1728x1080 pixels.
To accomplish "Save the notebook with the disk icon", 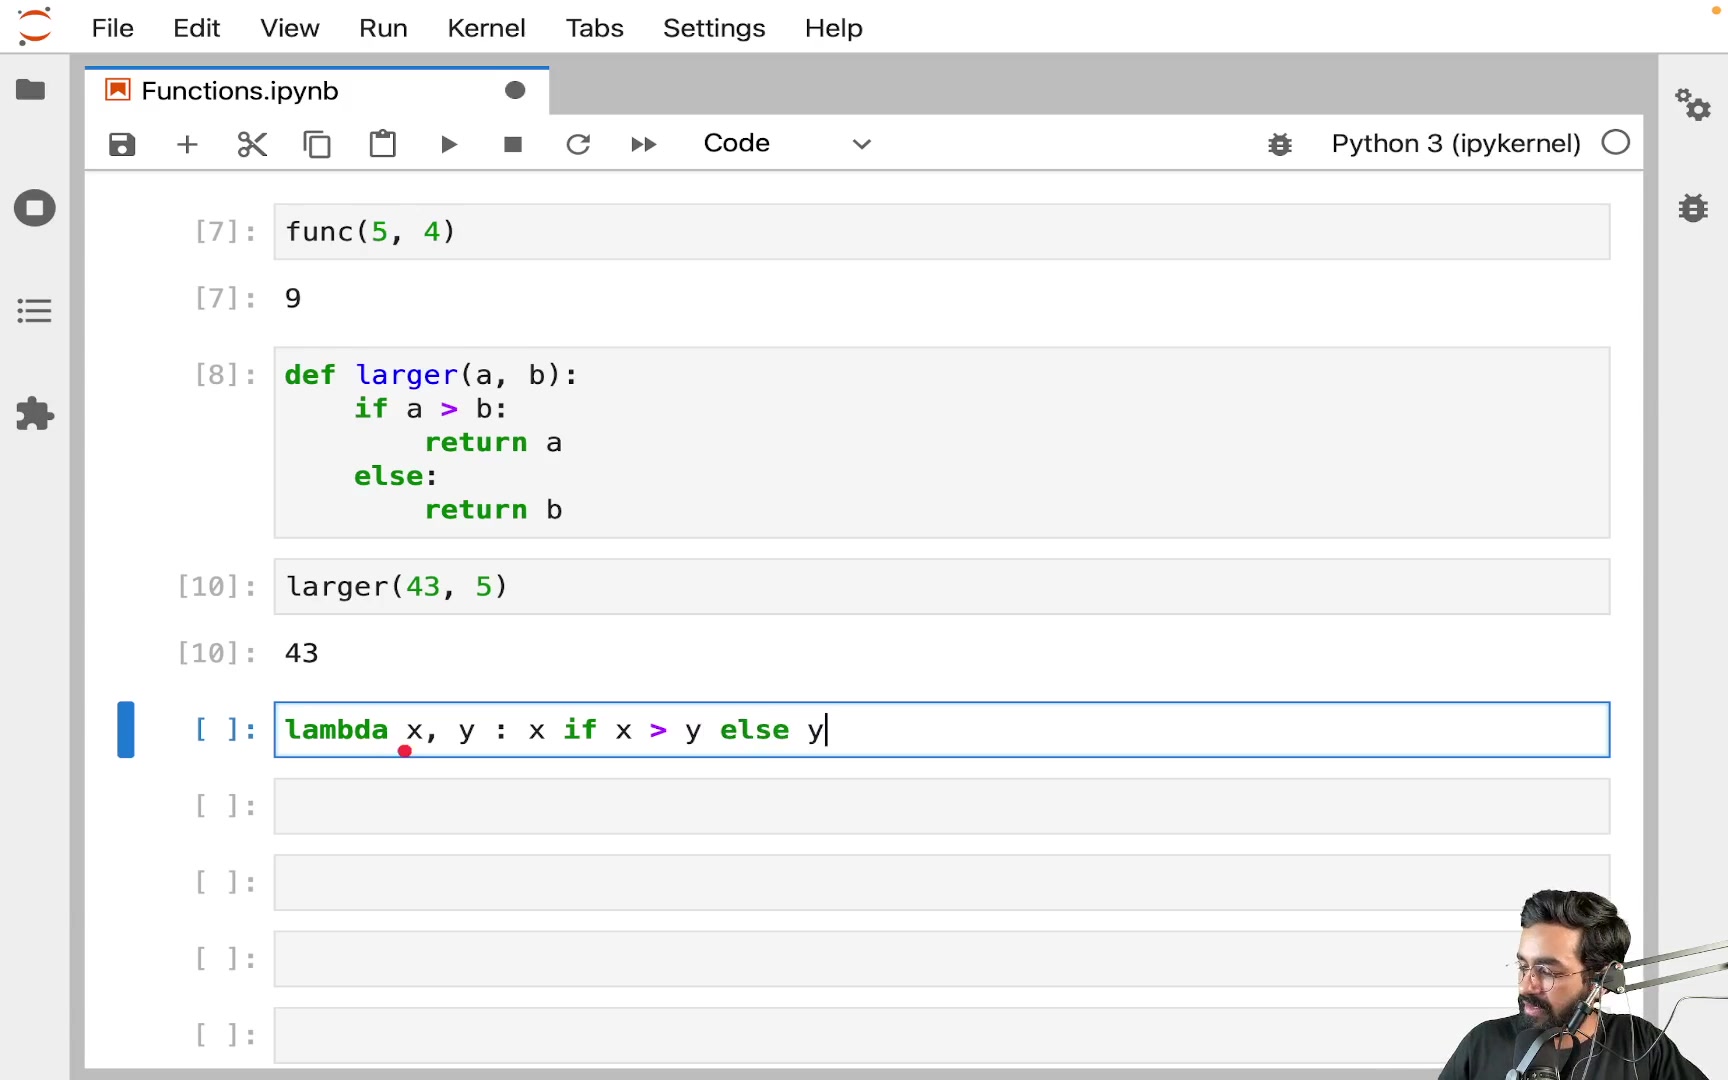I will [x=122, y=144].
